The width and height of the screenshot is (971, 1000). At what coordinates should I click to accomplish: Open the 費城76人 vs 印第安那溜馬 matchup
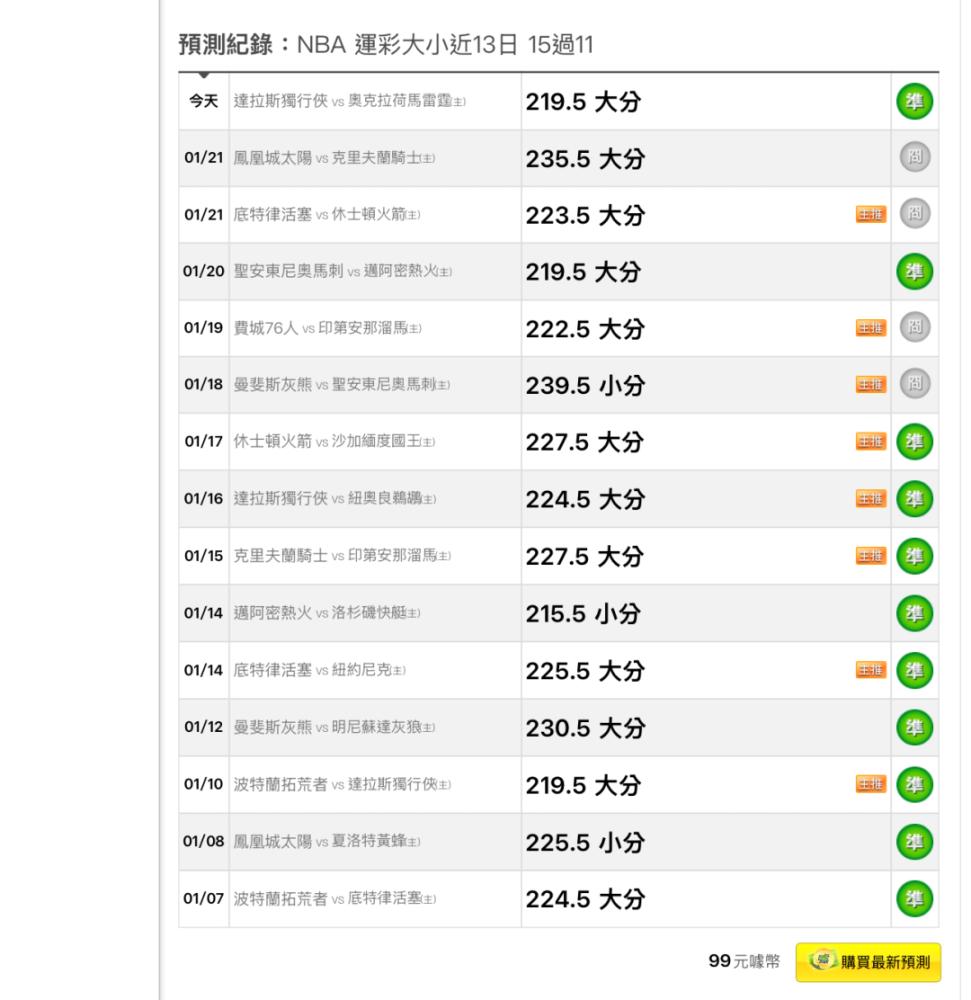pos(327,328)
